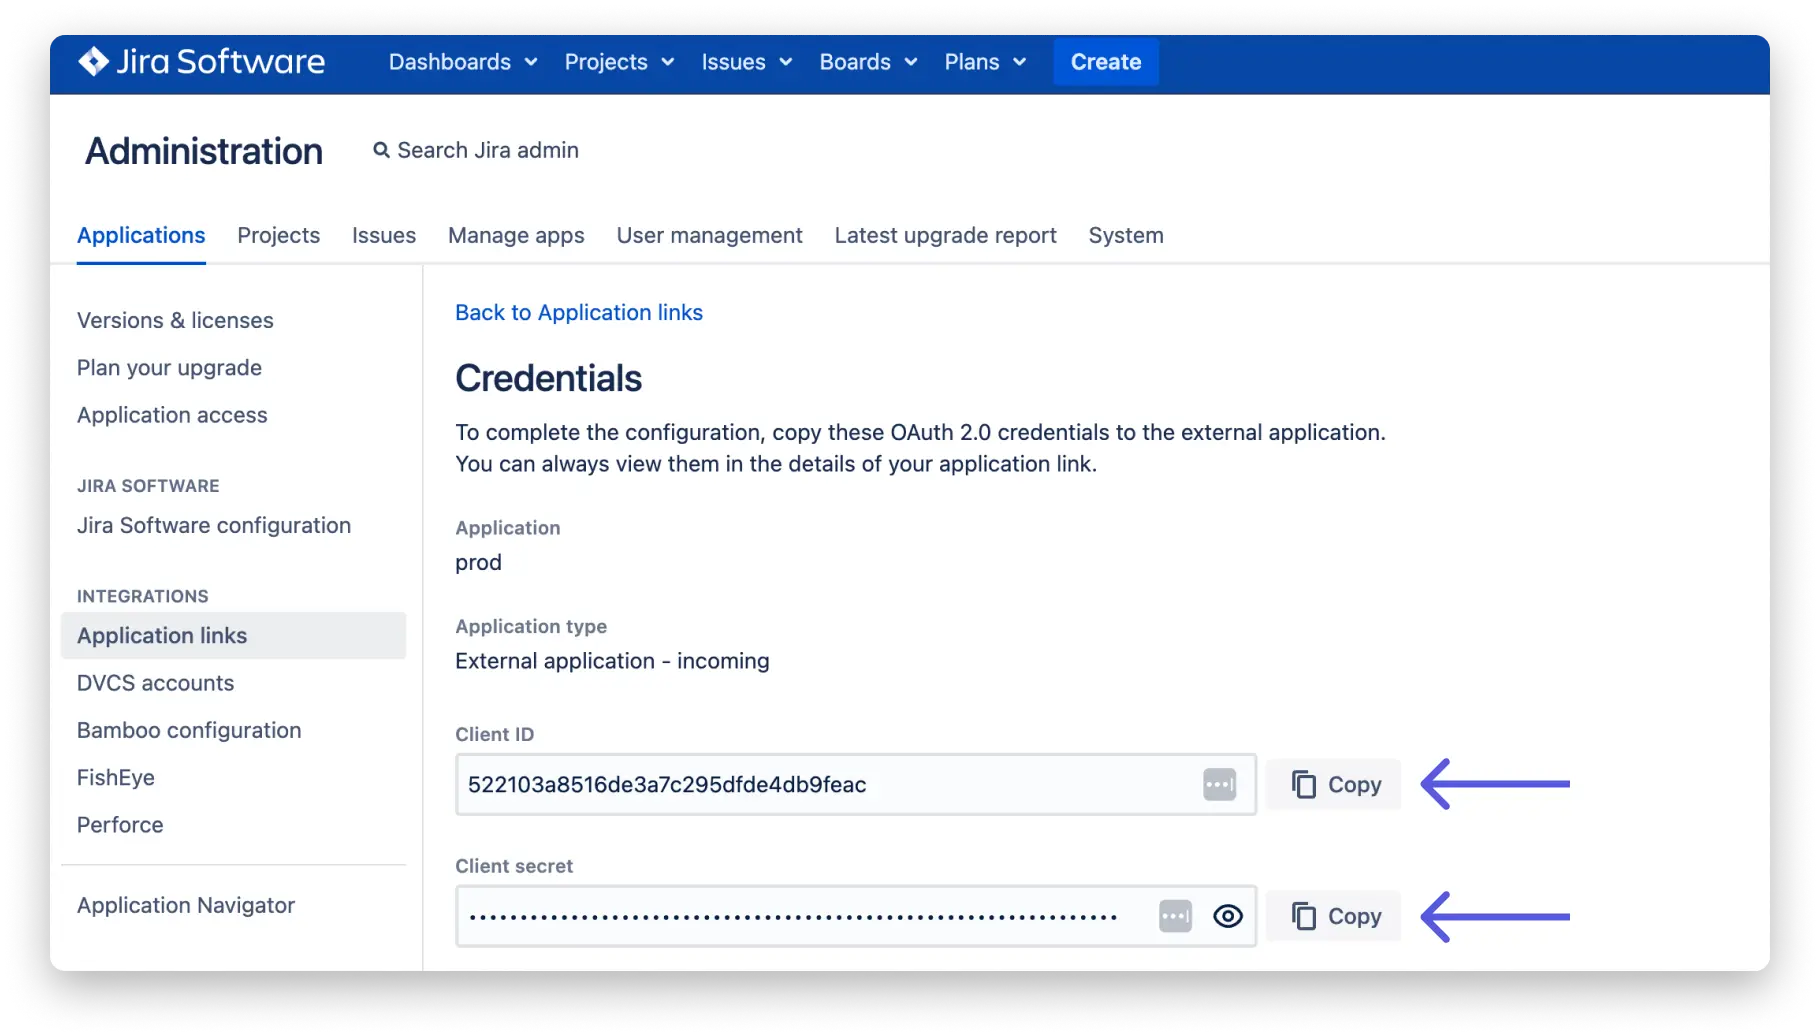This screenshot has height=1036, width=1820.
Task: Open the Issues dropdown in the top bar
Action: tap(747, 62)
